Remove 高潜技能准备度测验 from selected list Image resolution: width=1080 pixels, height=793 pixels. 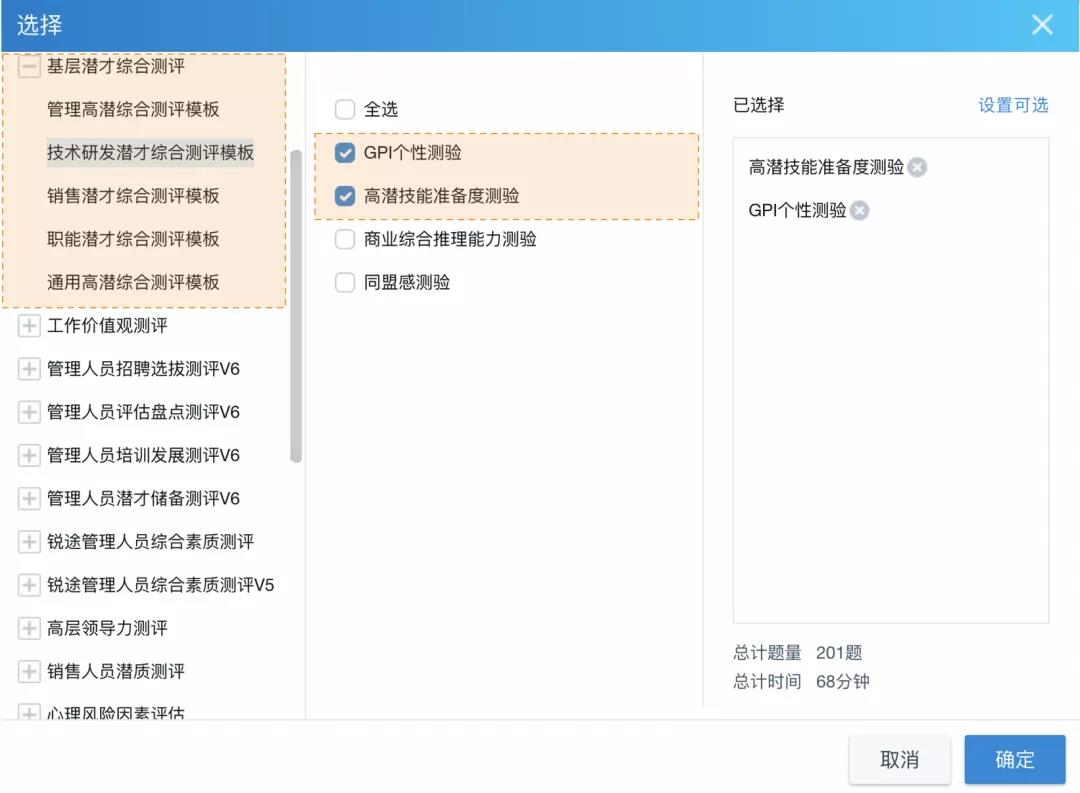pyautogui.click(x=917, y=167)
